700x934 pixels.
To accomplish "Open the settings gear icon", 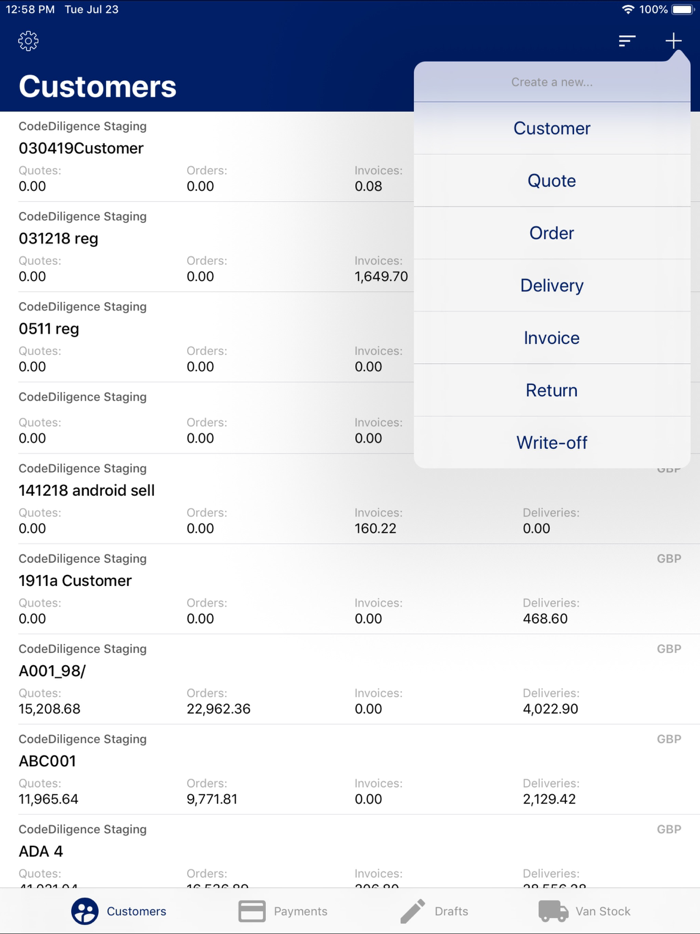I will click(28, 41).
